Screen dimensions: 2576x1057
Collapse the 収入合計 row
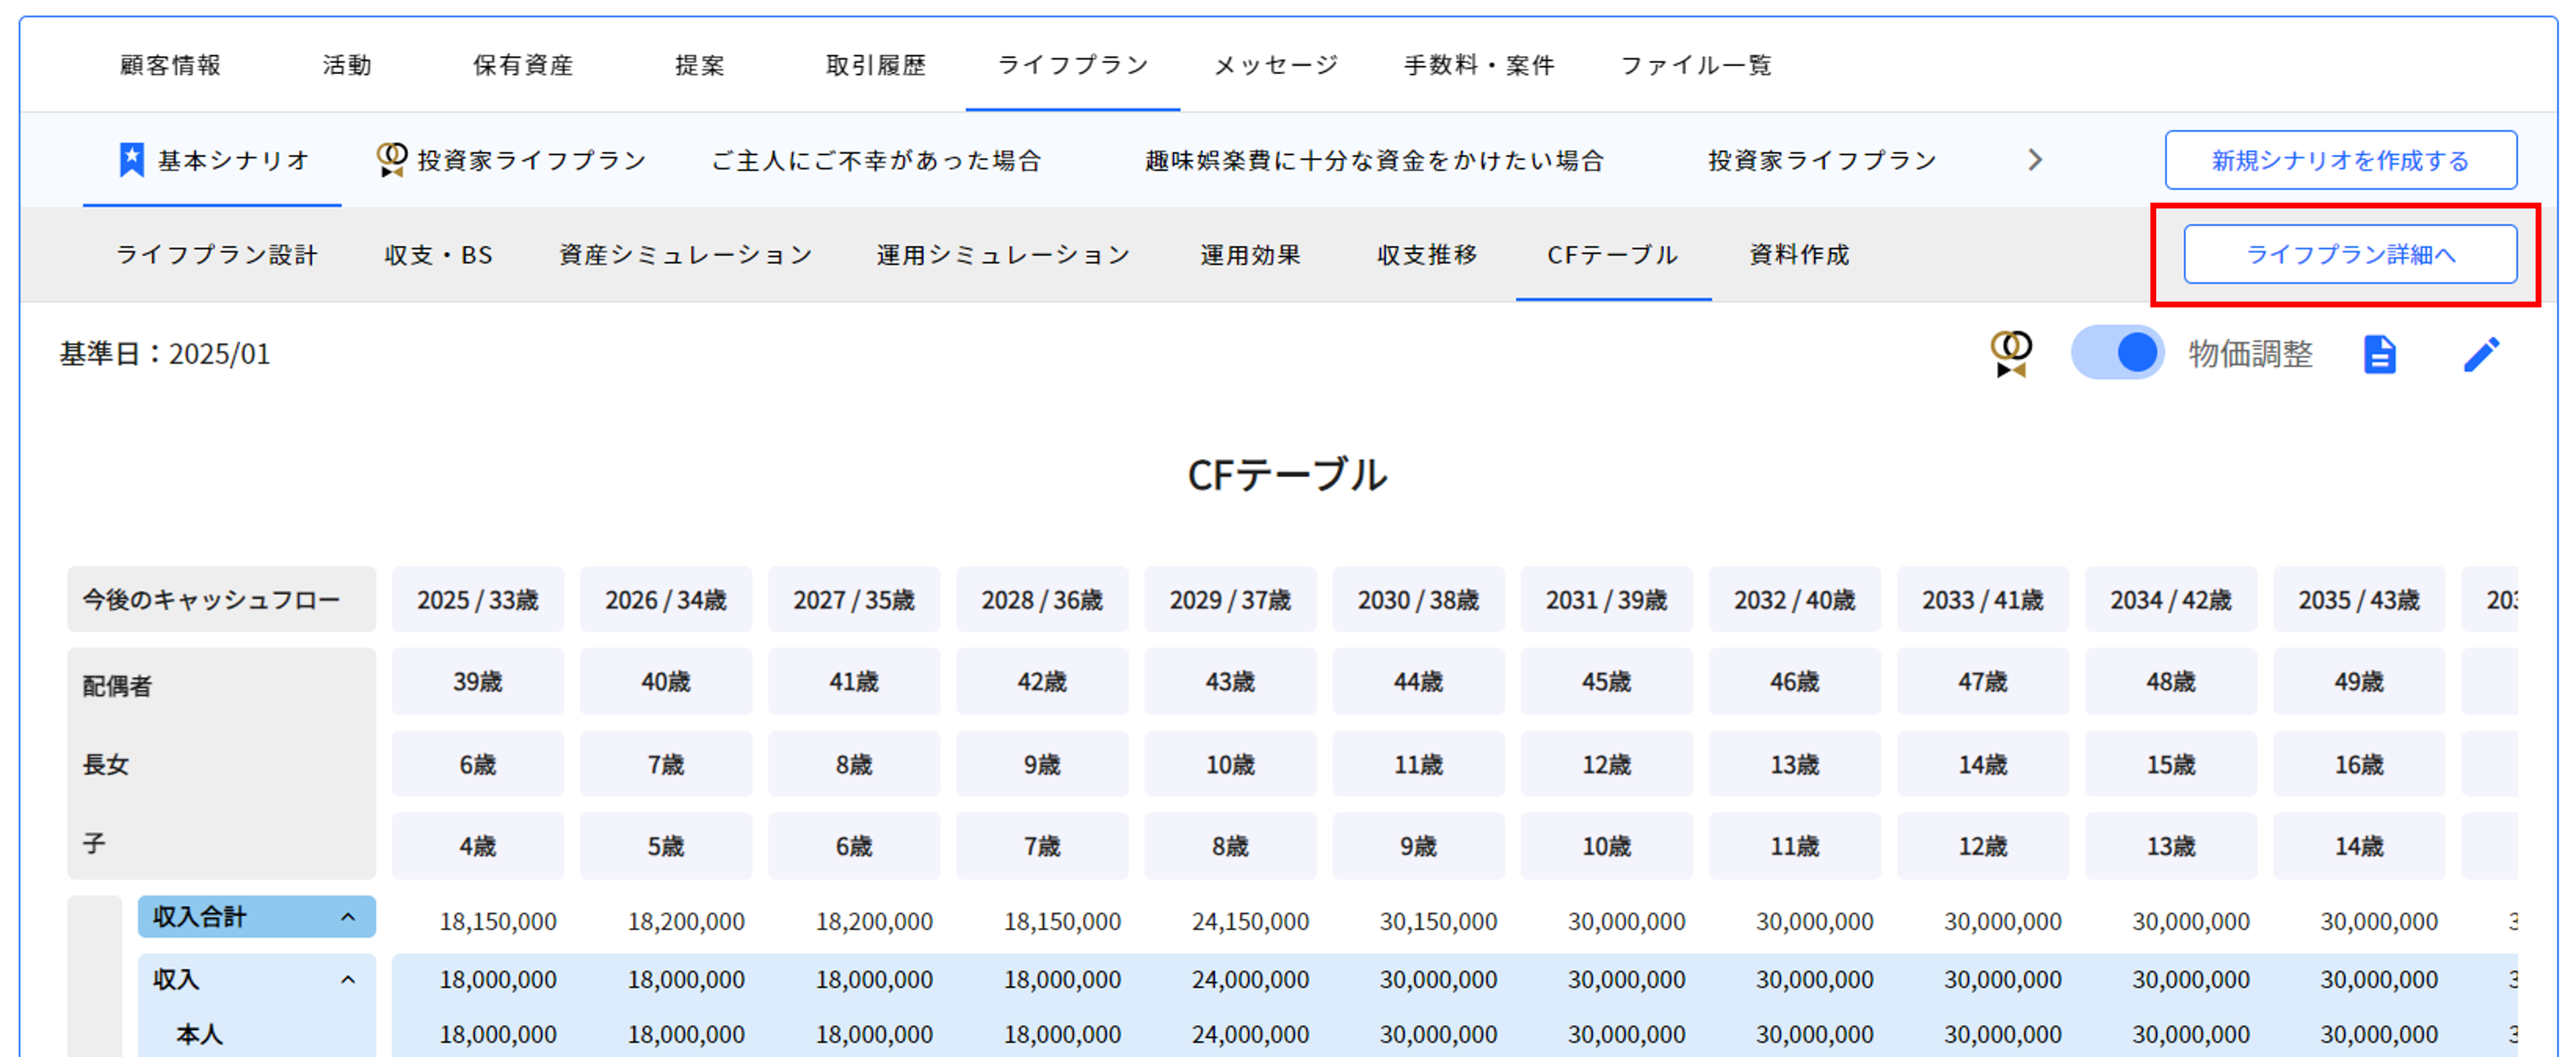pyautogui.click(x=347, y=917)
